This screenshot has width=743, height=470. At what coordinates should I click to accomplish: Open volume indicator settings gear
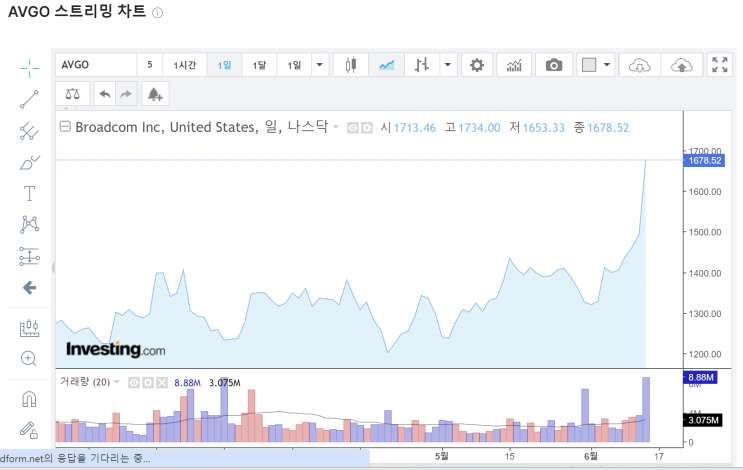pyautogui.click(x=148, y=382)
